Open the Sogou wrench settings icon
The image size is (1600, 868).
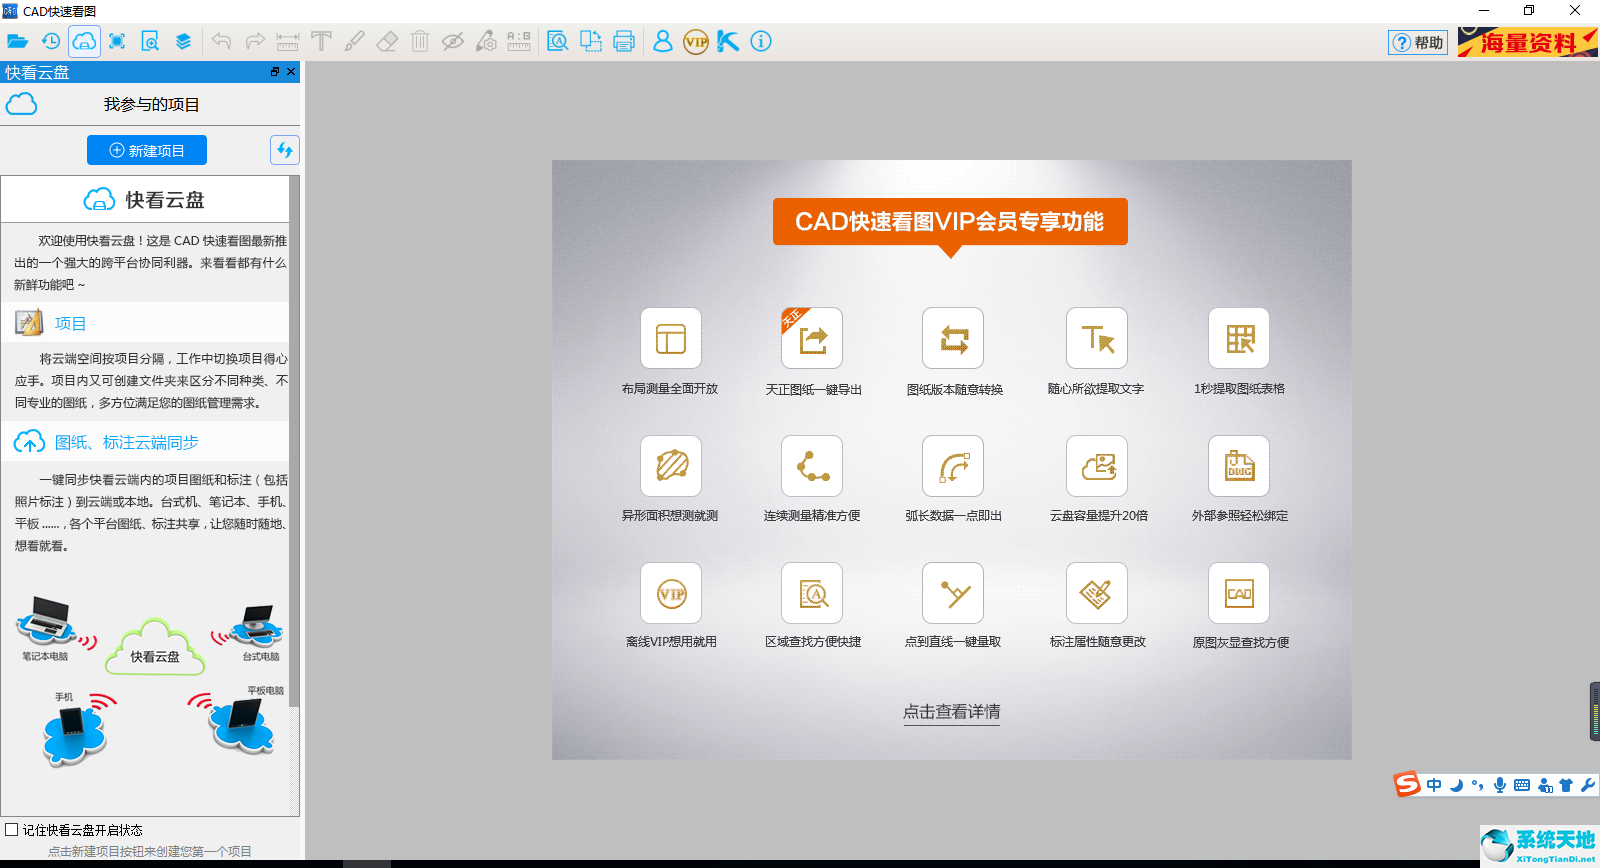click(1588, 785)
